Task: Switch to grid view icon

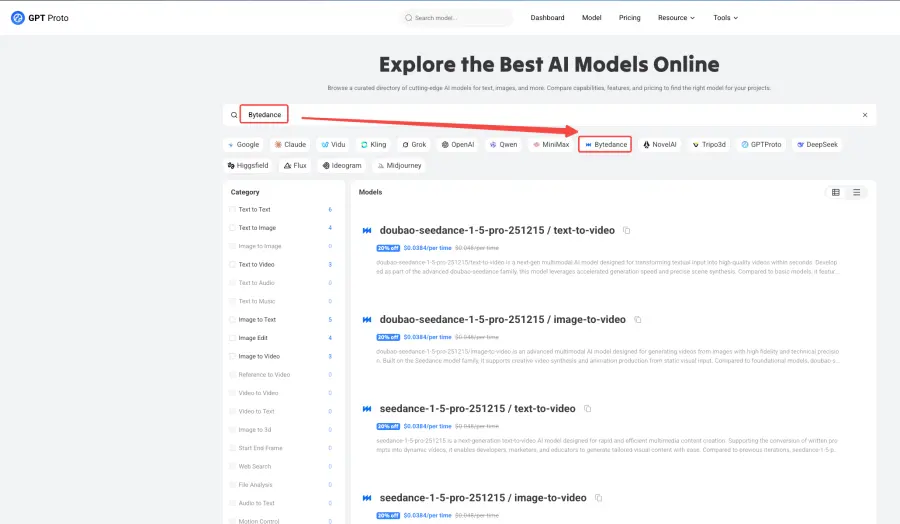Action: point(836,192)
